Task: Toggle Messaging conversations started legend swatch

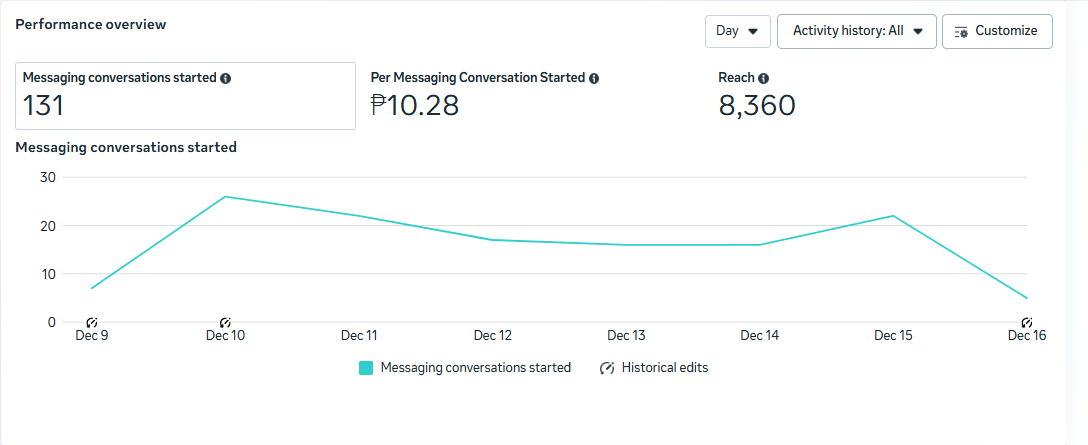Action: [x=366, y=368]
